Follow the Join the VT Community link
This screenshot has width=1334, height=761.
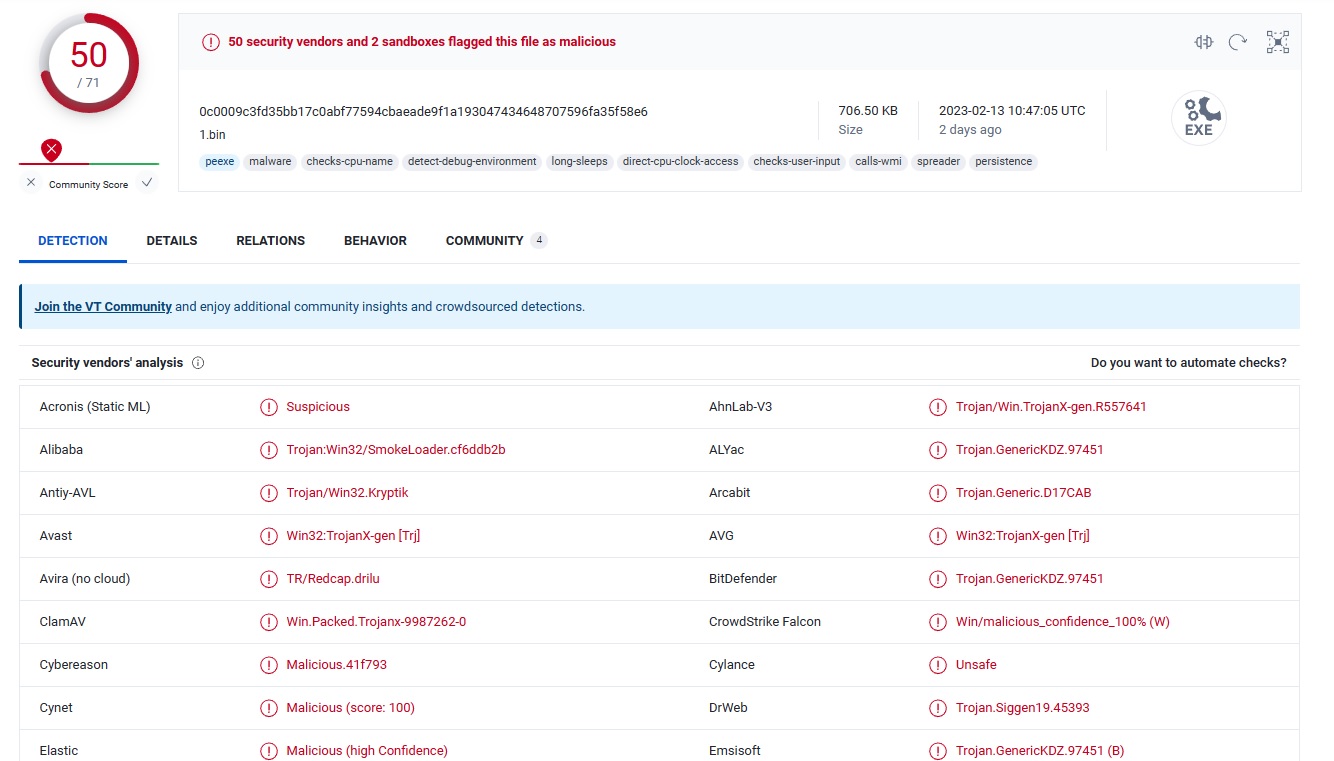click(103, 307)
